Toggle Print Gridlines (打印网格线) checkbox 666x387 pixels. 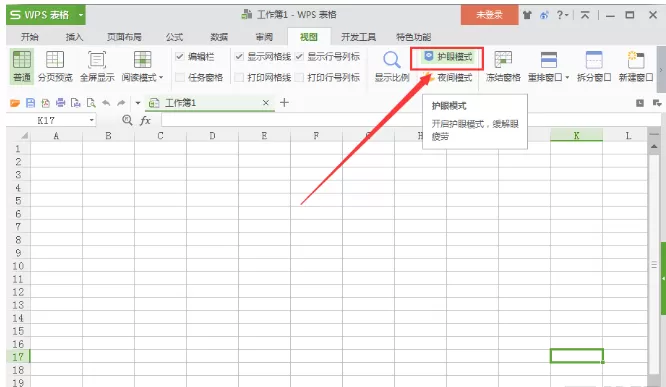pyautogui.click(x=239, y=77)
